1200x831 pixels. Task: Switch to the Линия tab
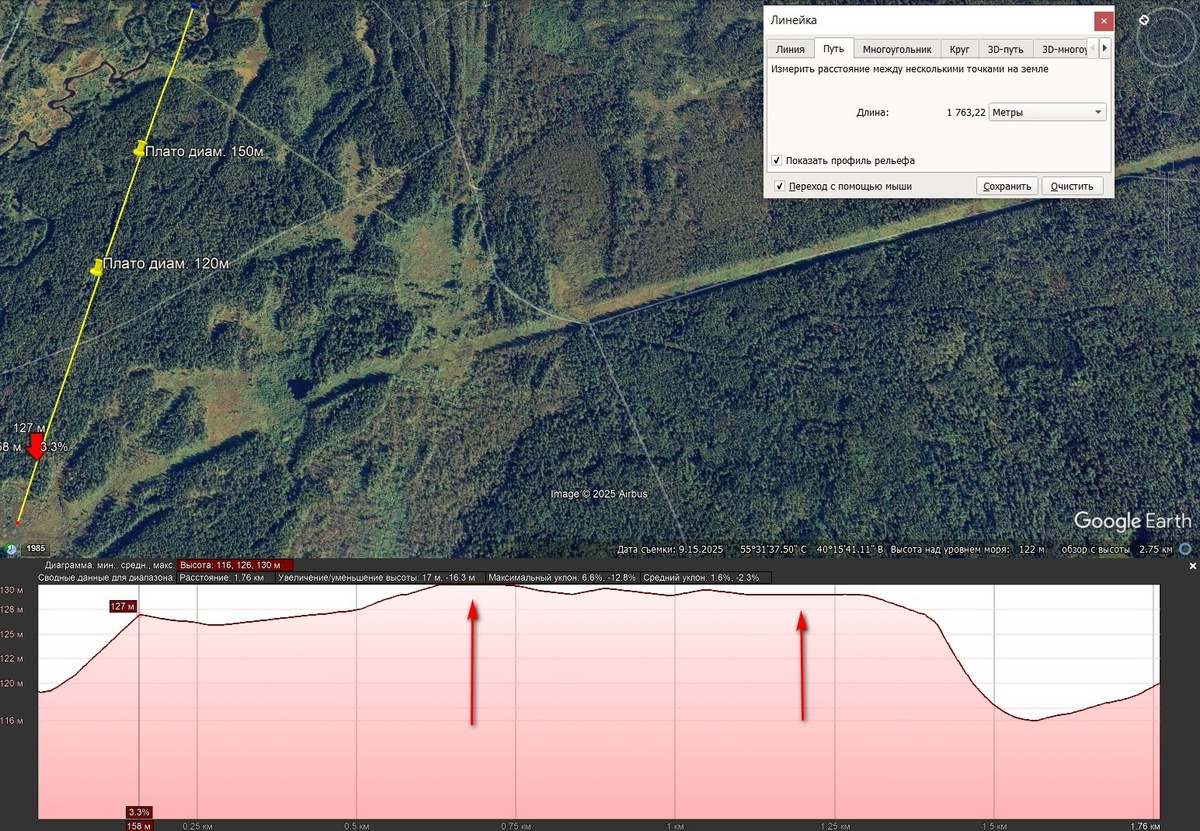tap(790, 48)
